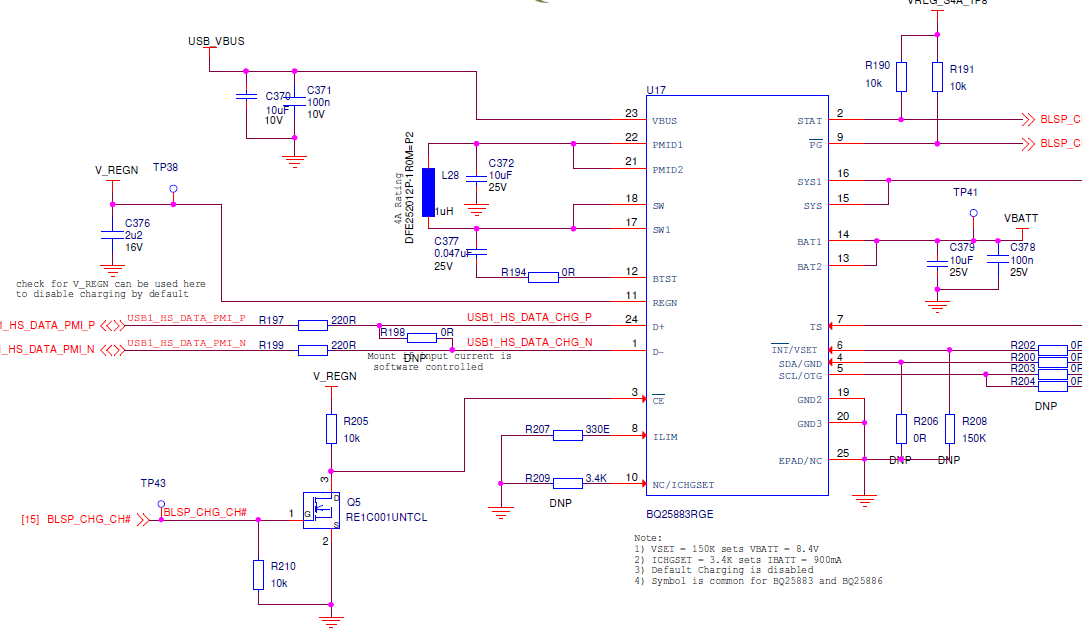
Task: Click the USB_VBUS net label
Action: [x=216, y=41]
